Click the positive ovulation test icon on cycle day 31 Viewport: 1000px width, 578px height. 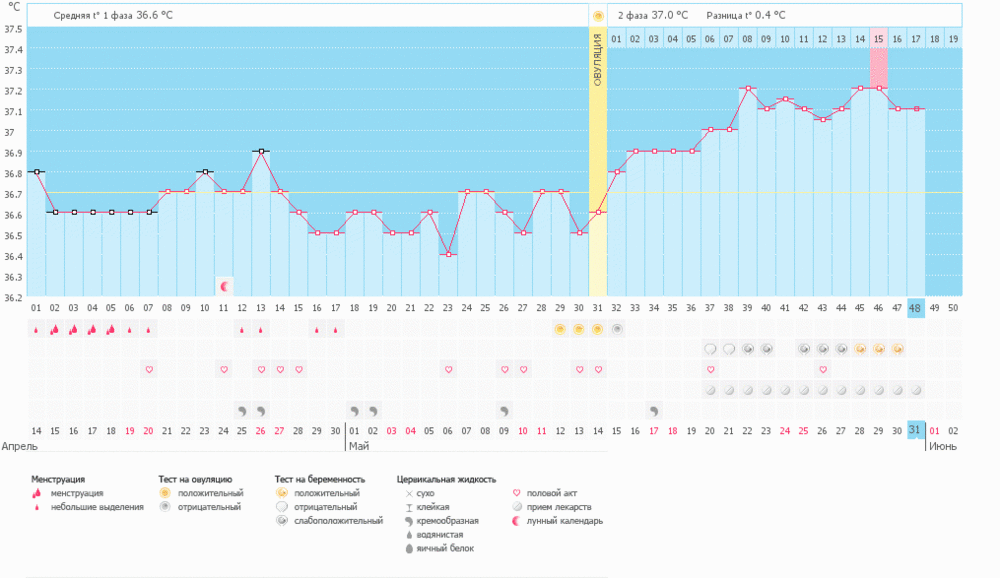[598, 329]
